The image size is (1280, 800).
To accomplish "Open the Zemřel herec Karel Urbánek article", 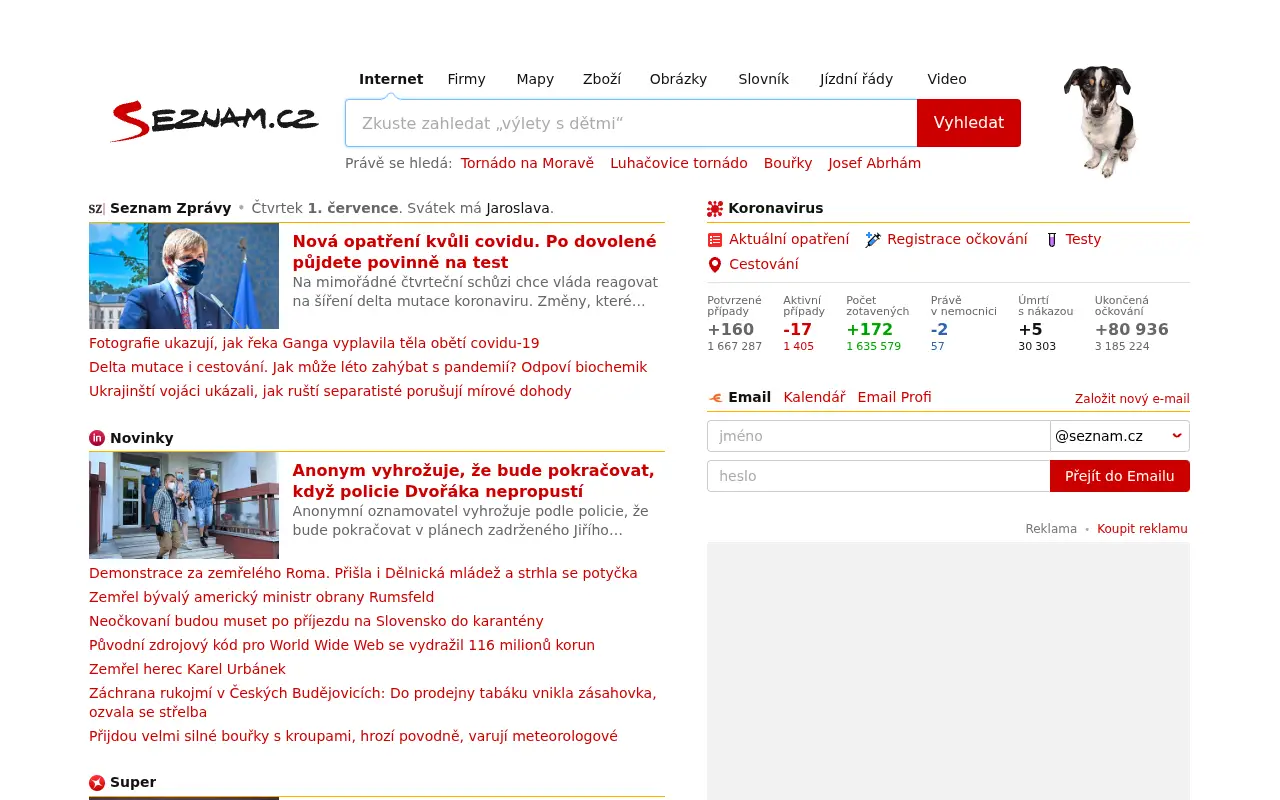I will point(187,669).
